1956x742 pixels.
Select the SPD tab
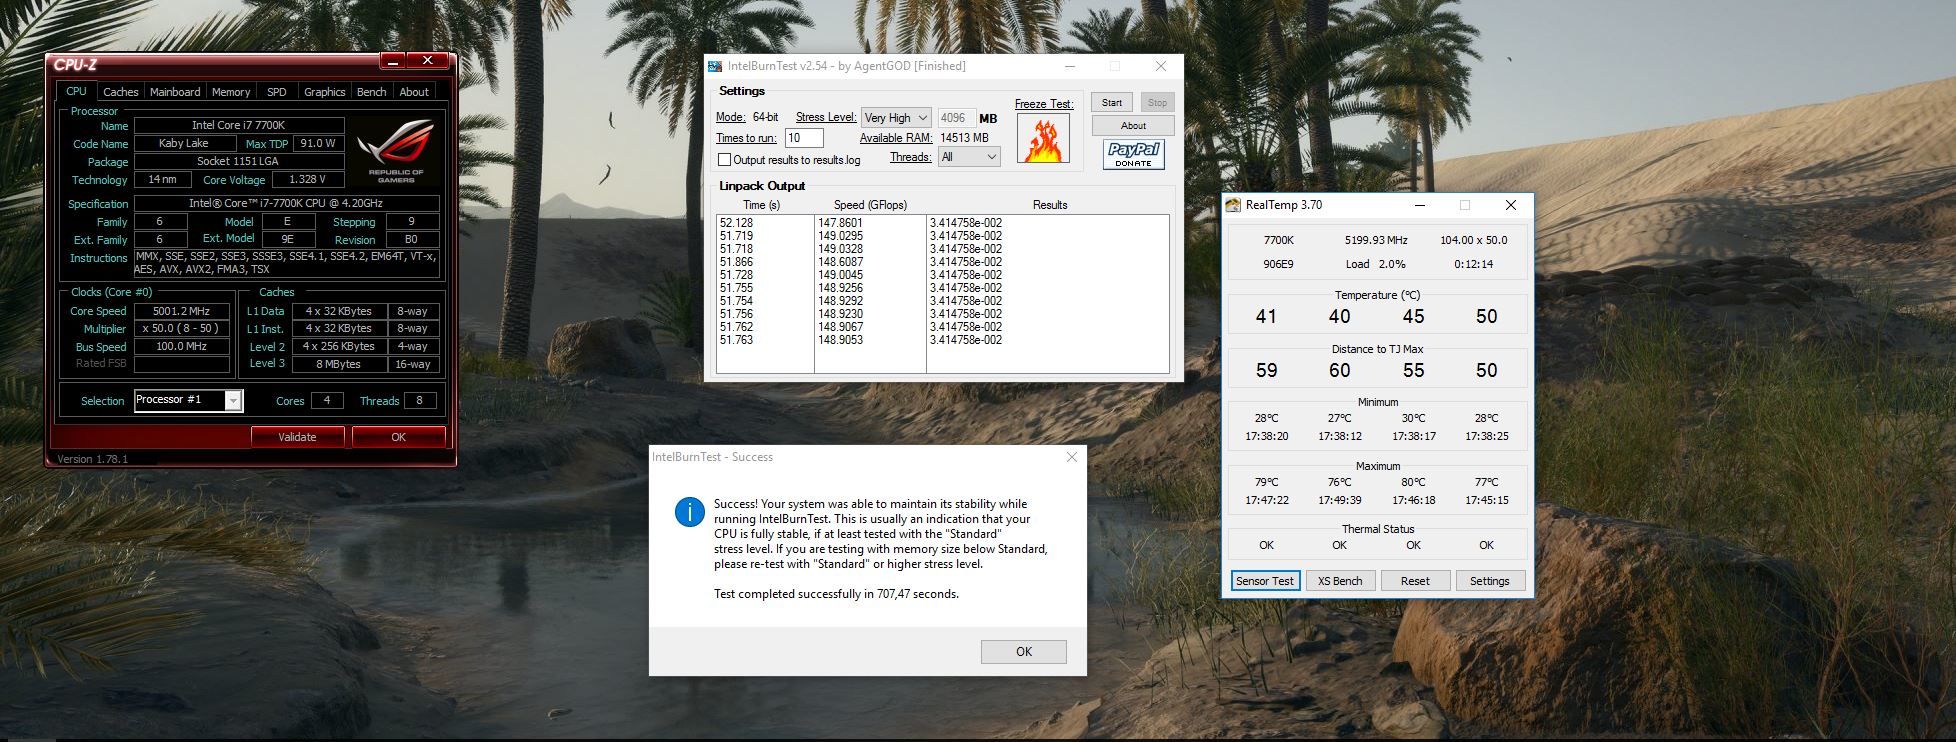pyautogui.click(x=277, y=92)
